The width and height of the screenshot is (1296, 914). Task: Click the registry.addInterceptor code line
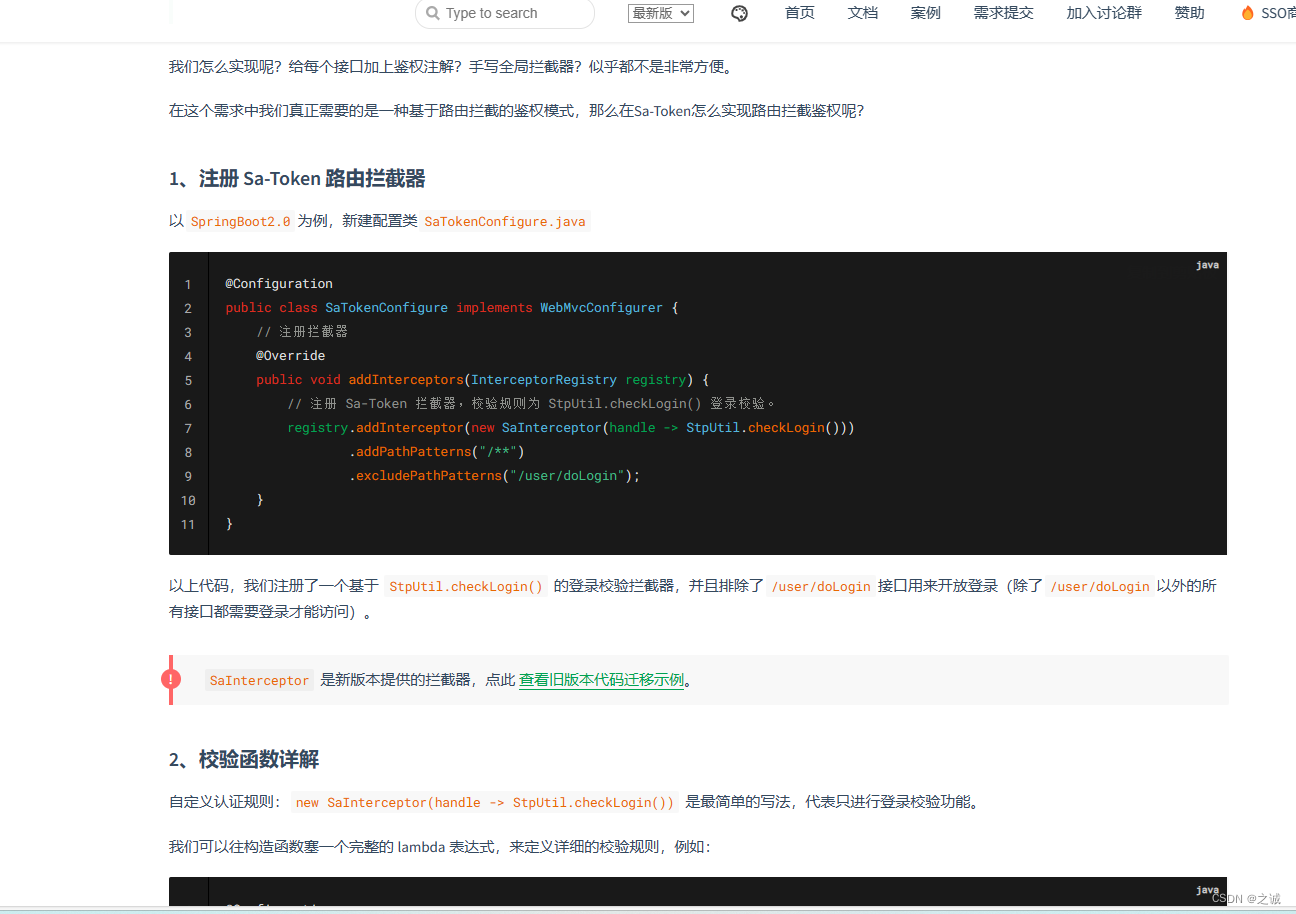point(571,428)
